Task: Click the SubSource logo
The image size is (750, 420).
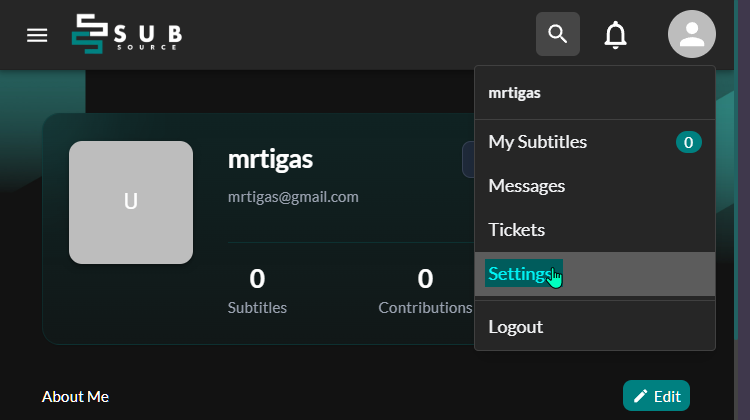Action: click(x=127, y=34)
